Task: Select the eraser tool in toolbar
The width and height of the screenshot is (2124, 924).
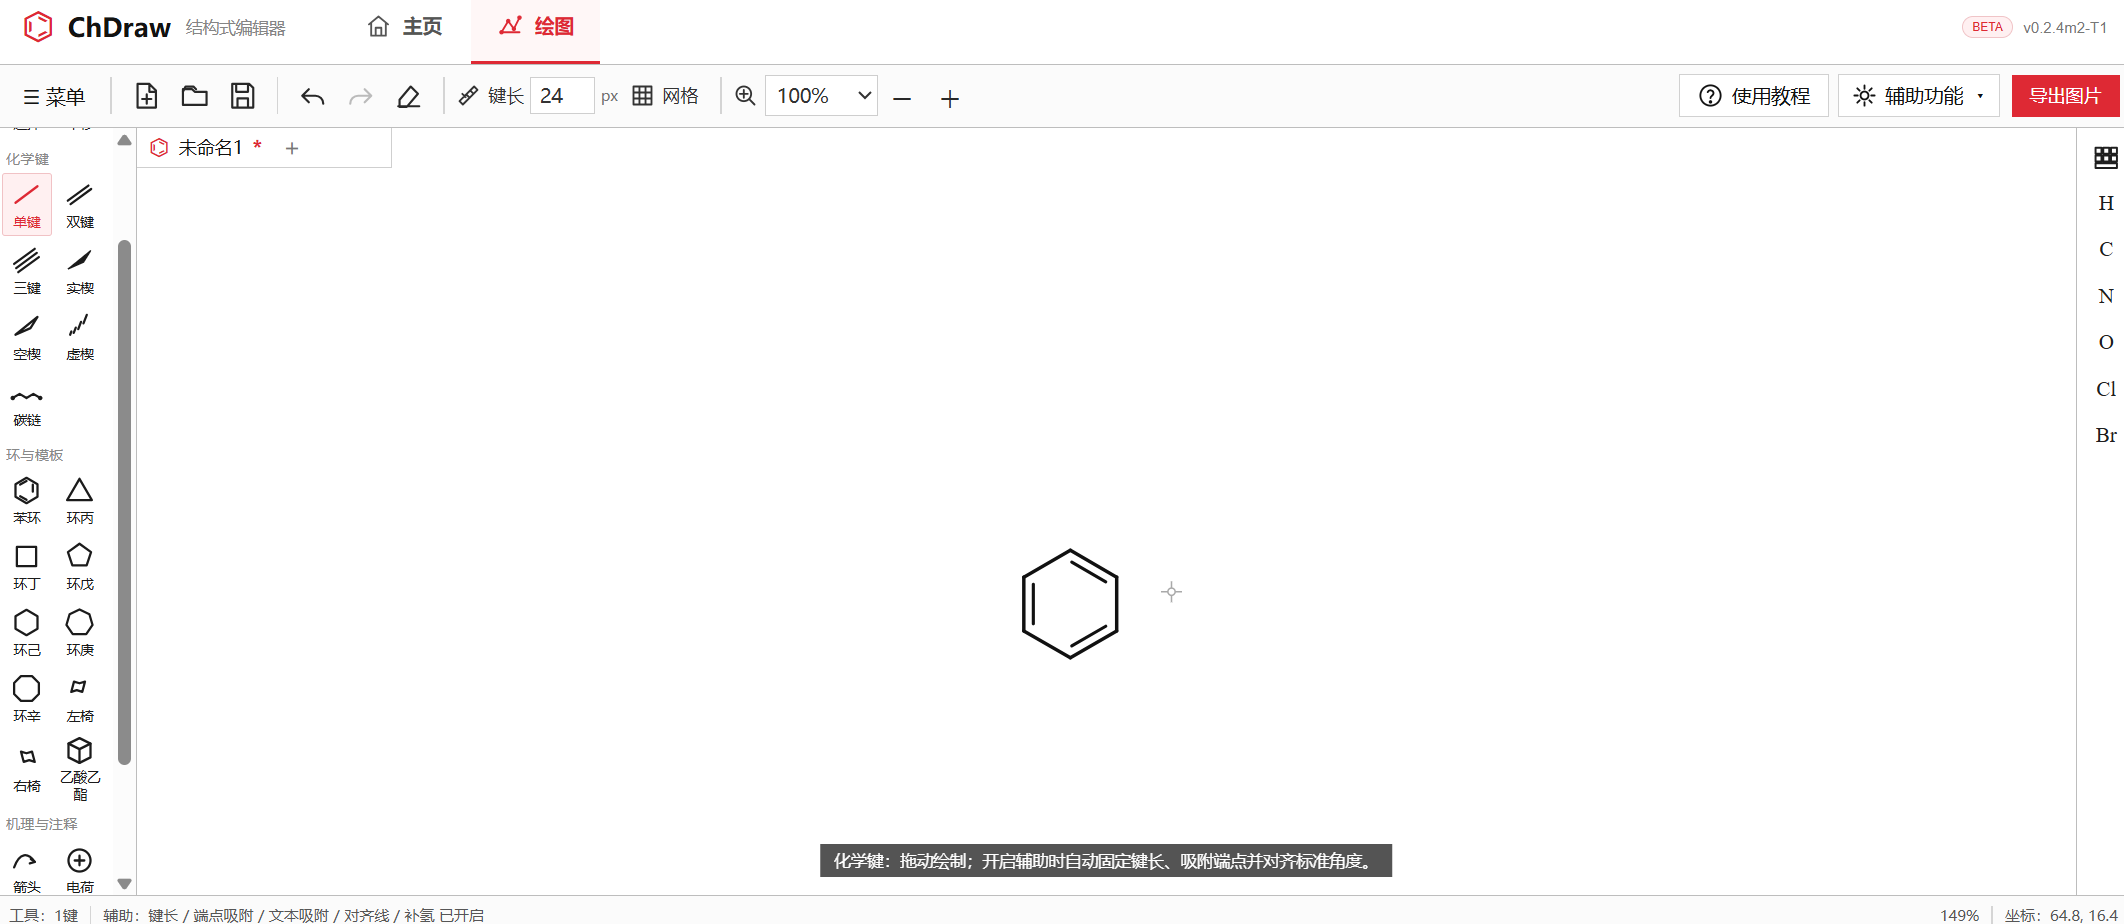Action: click(x=409, y=96)
